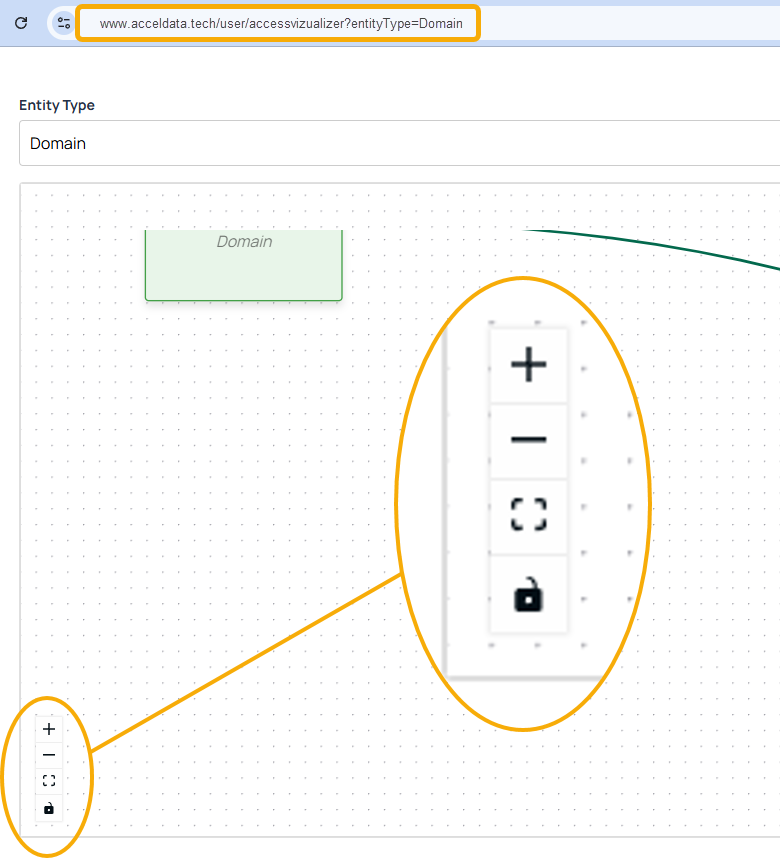Image resolution: width=780 pixels, height=858 pixels.
Task: Zoom in with the small plus control
Action: point(49,729)
